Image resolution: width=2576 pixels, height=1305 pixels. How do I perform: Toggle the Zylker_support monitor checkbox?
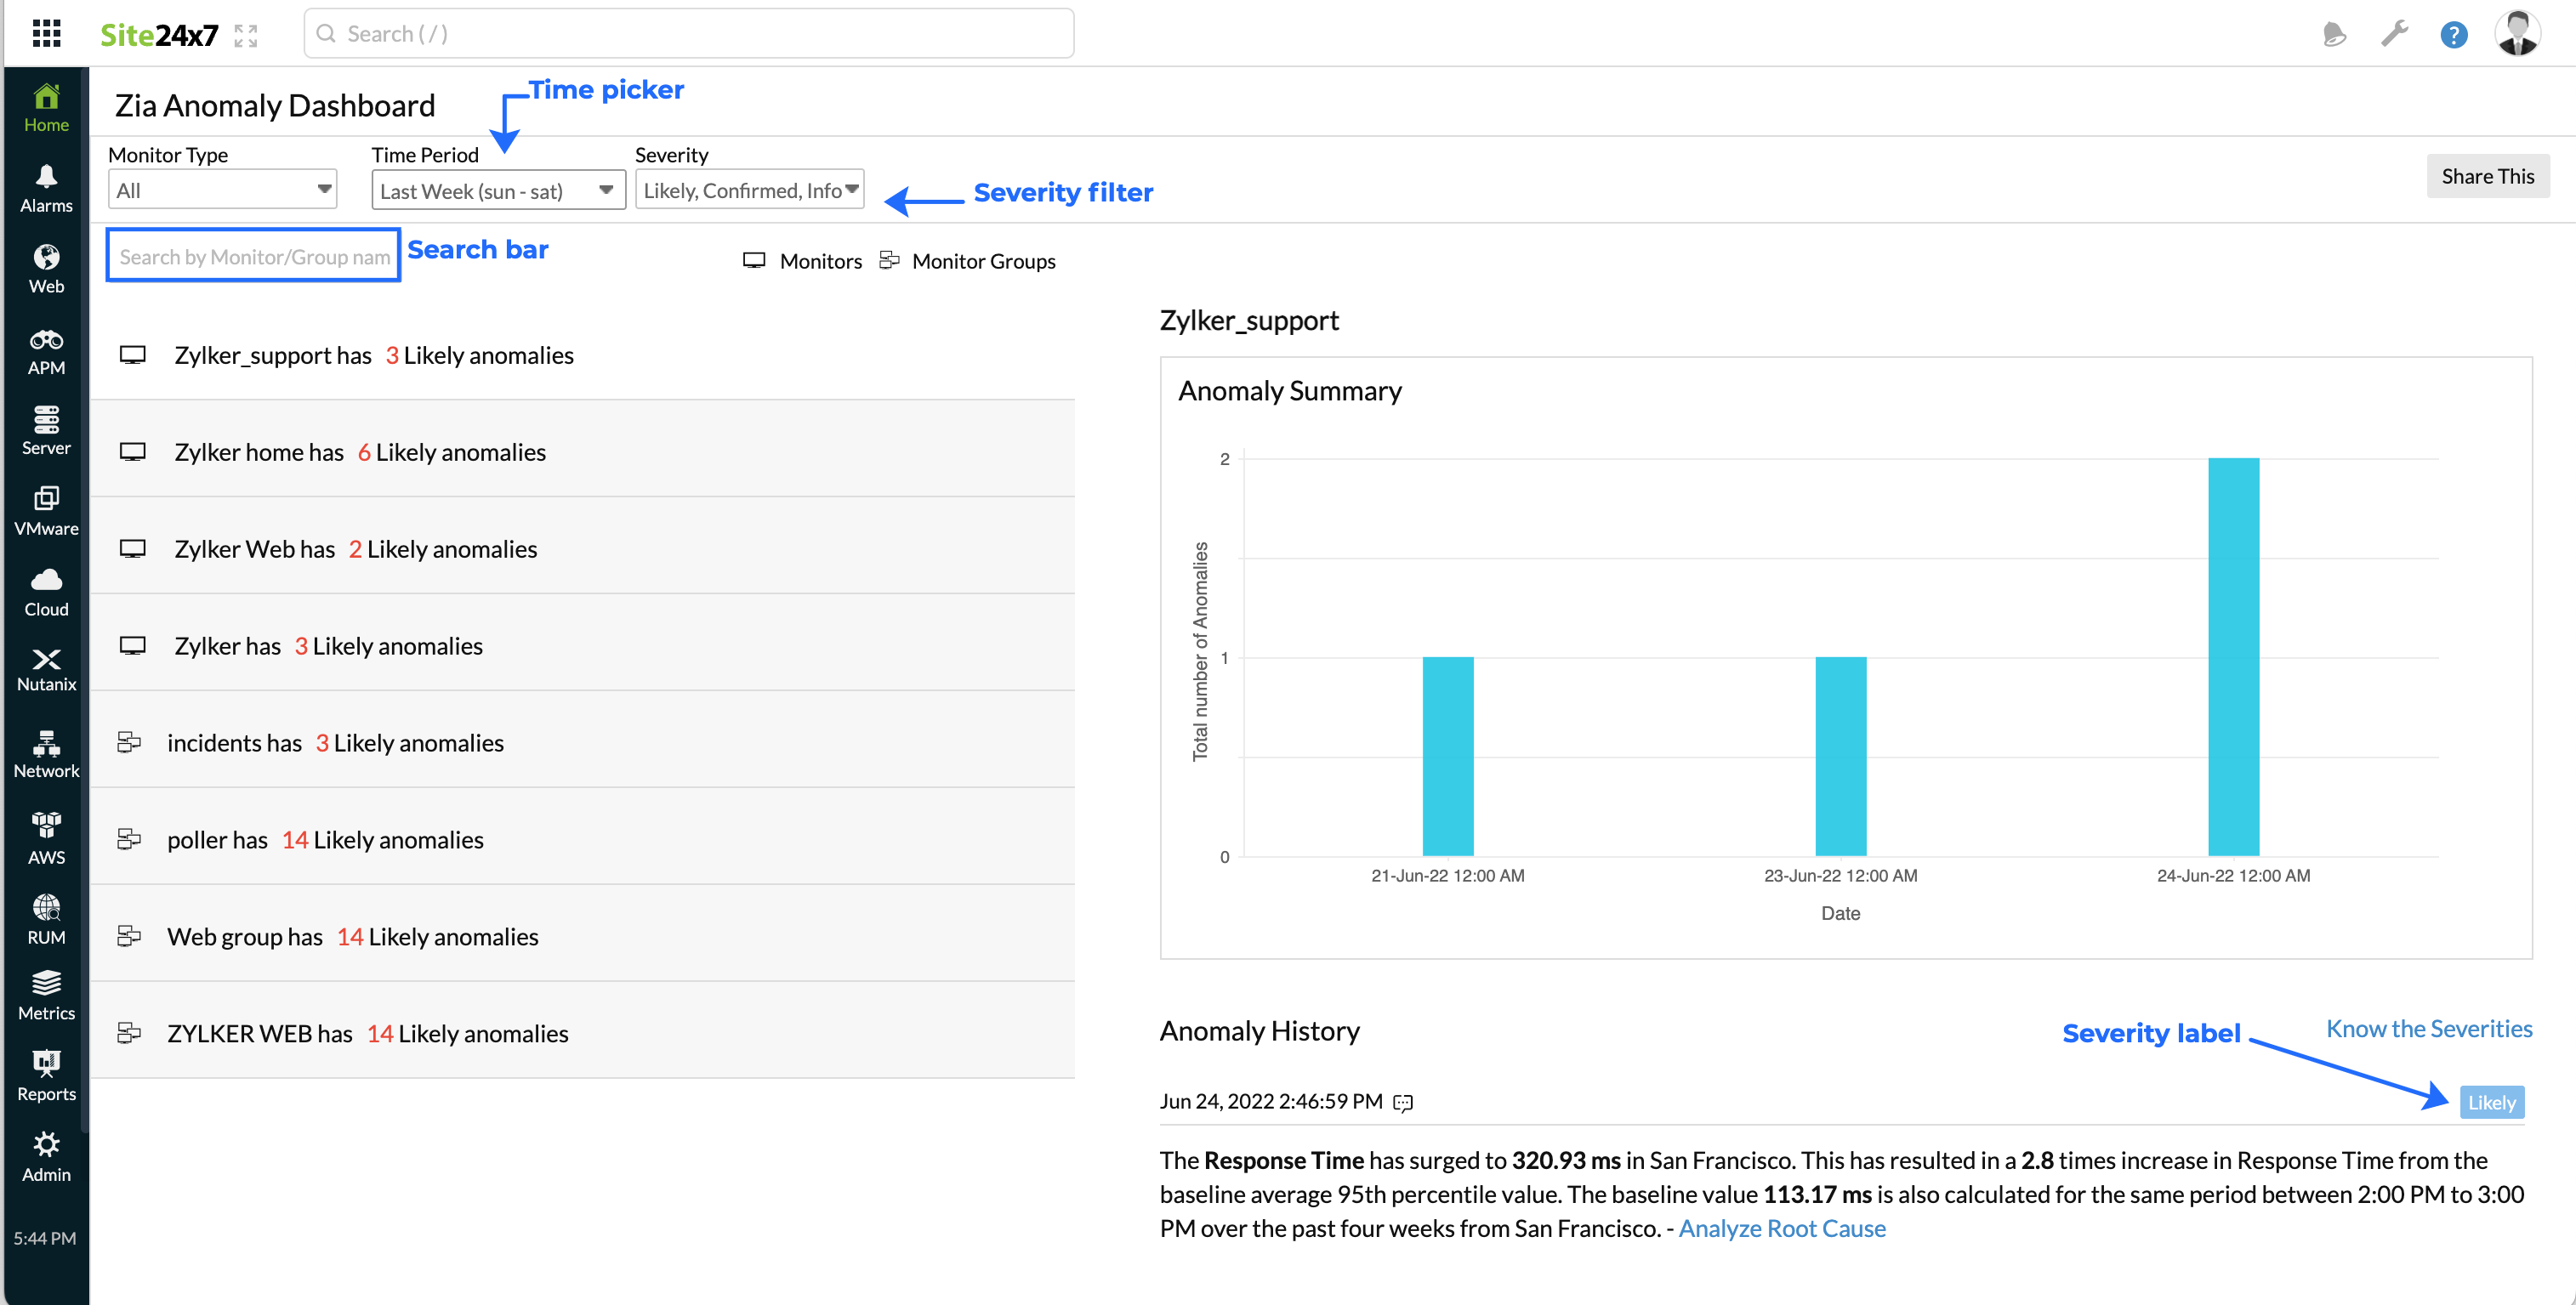point(134,353)
